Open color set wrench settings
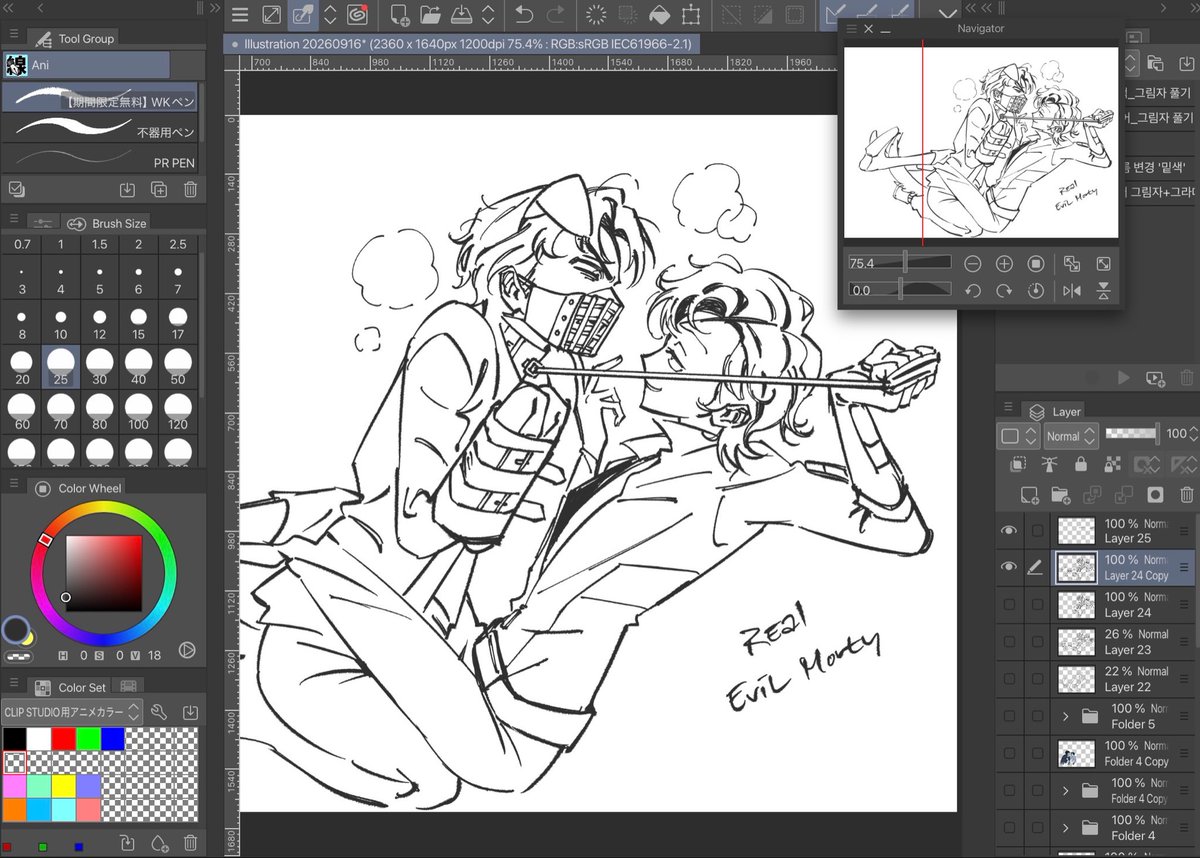Image resolution: width=1200 pixels, height=858 pixels. tap(158, 712)
